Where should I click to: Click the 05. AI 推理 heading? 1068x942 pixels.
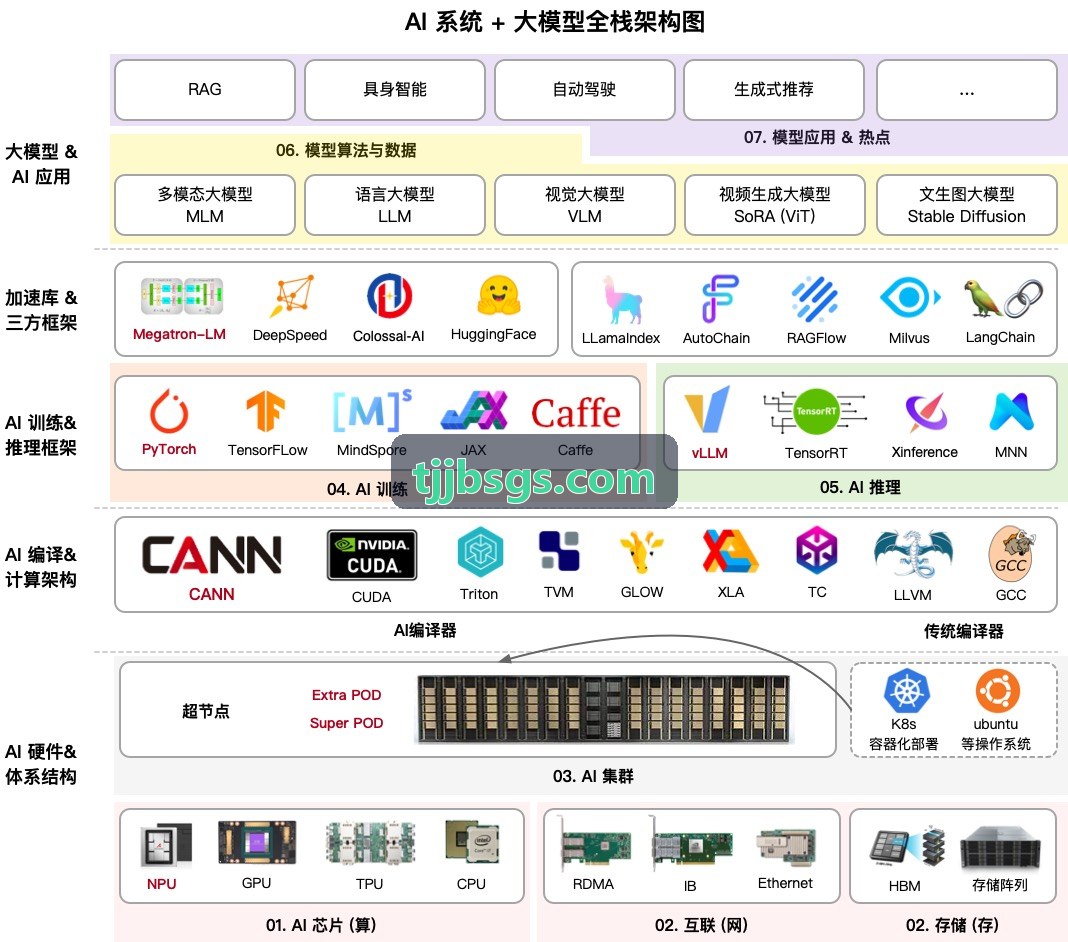(860, 487)
